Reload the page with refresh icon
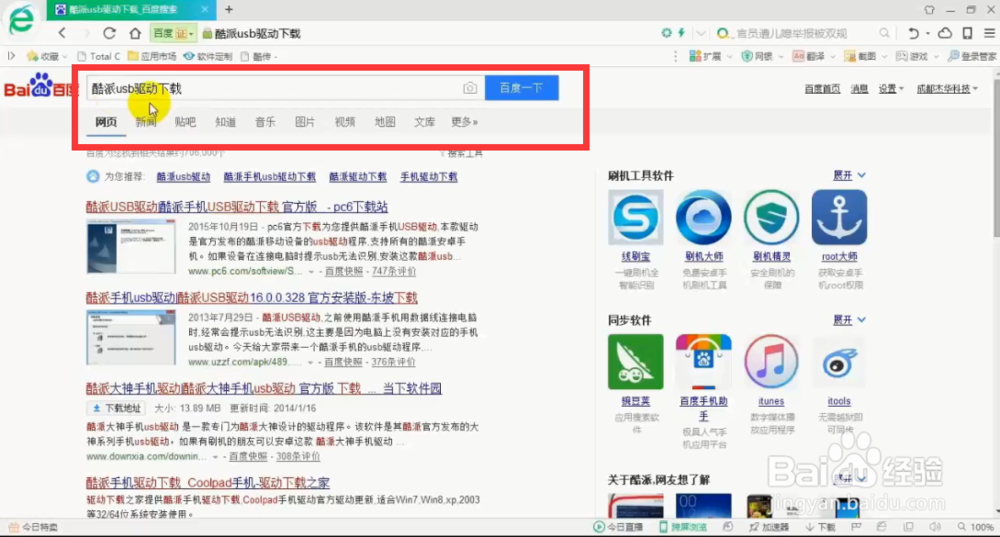The image size is (1000, 537). coord(110,33)
